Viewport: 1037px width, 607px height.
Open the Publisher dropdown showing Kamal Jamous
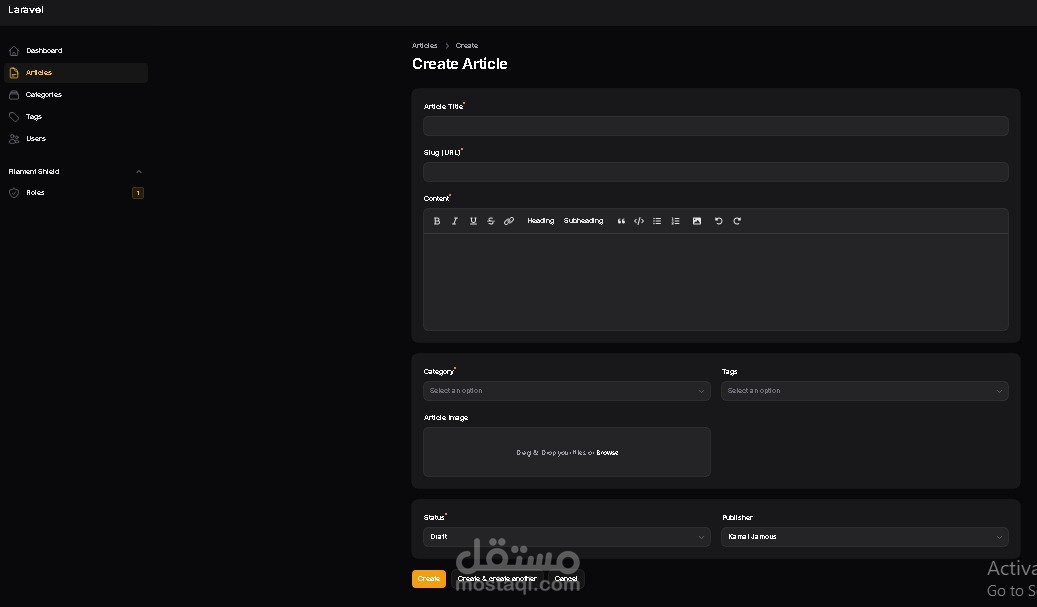pyautogui.click(x=864, y=537)
